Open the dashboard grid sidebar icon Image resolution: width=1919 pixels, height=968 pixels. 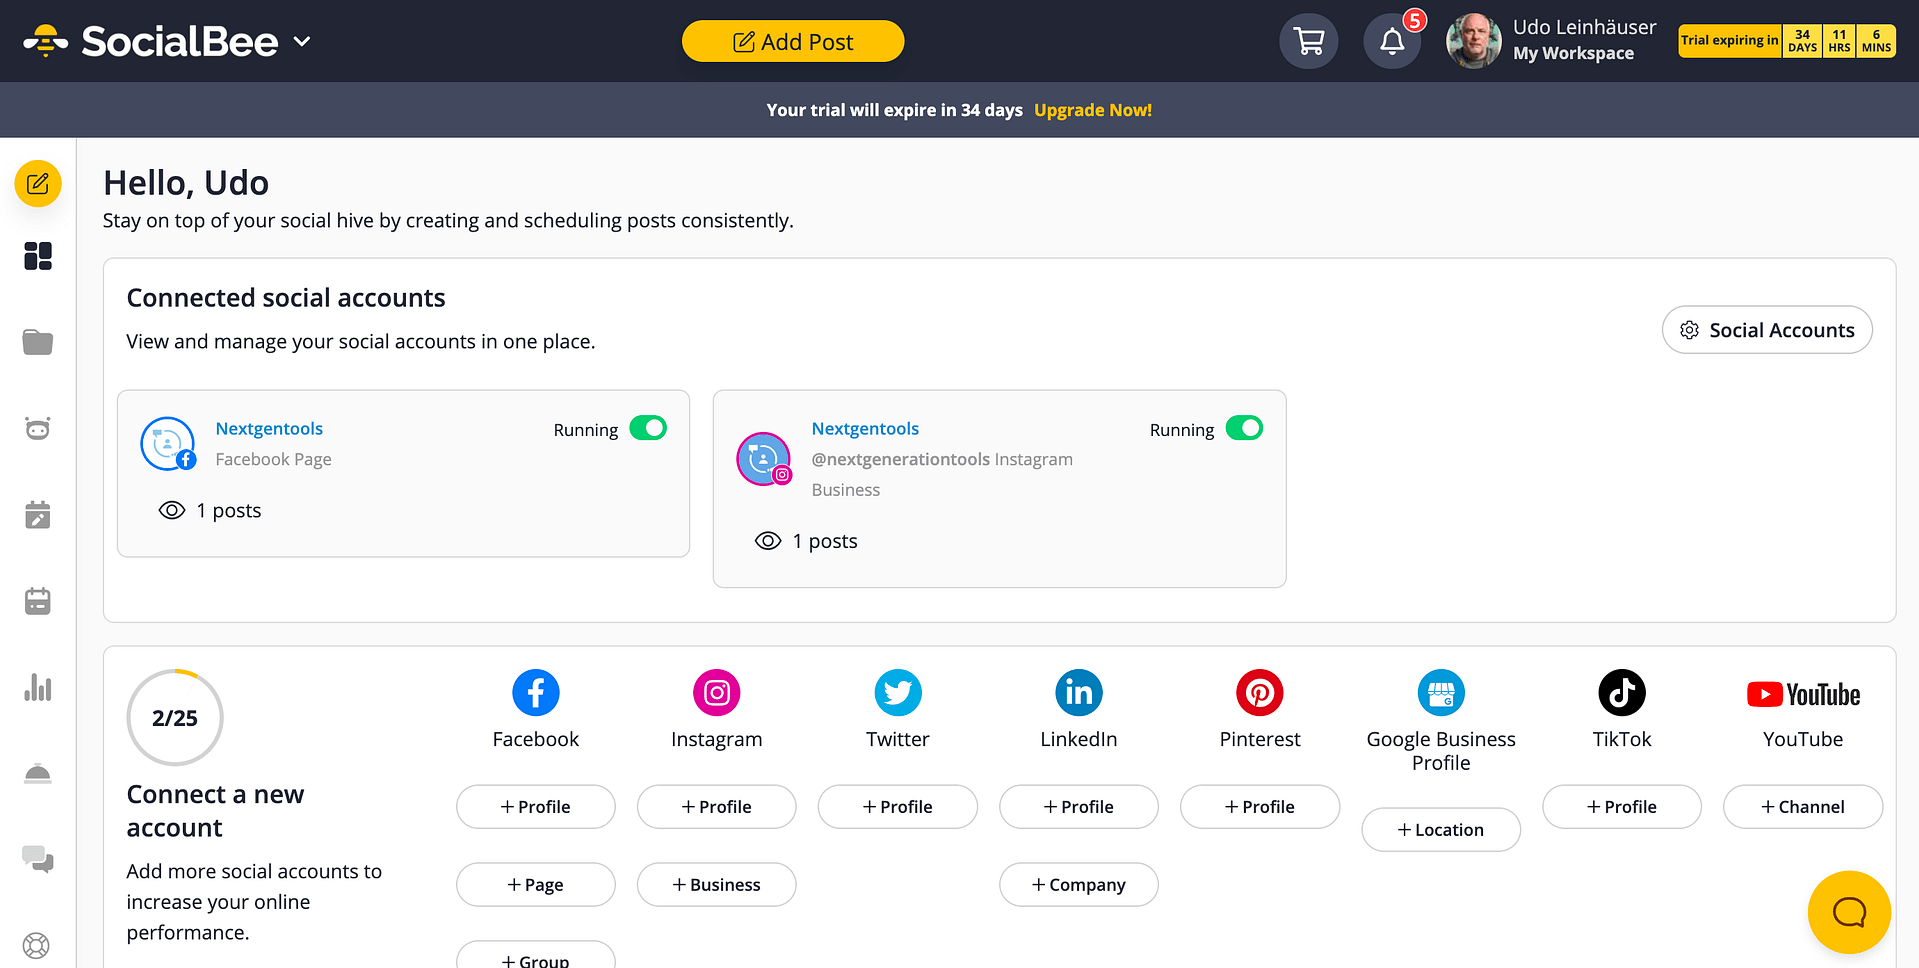[38, 256]
